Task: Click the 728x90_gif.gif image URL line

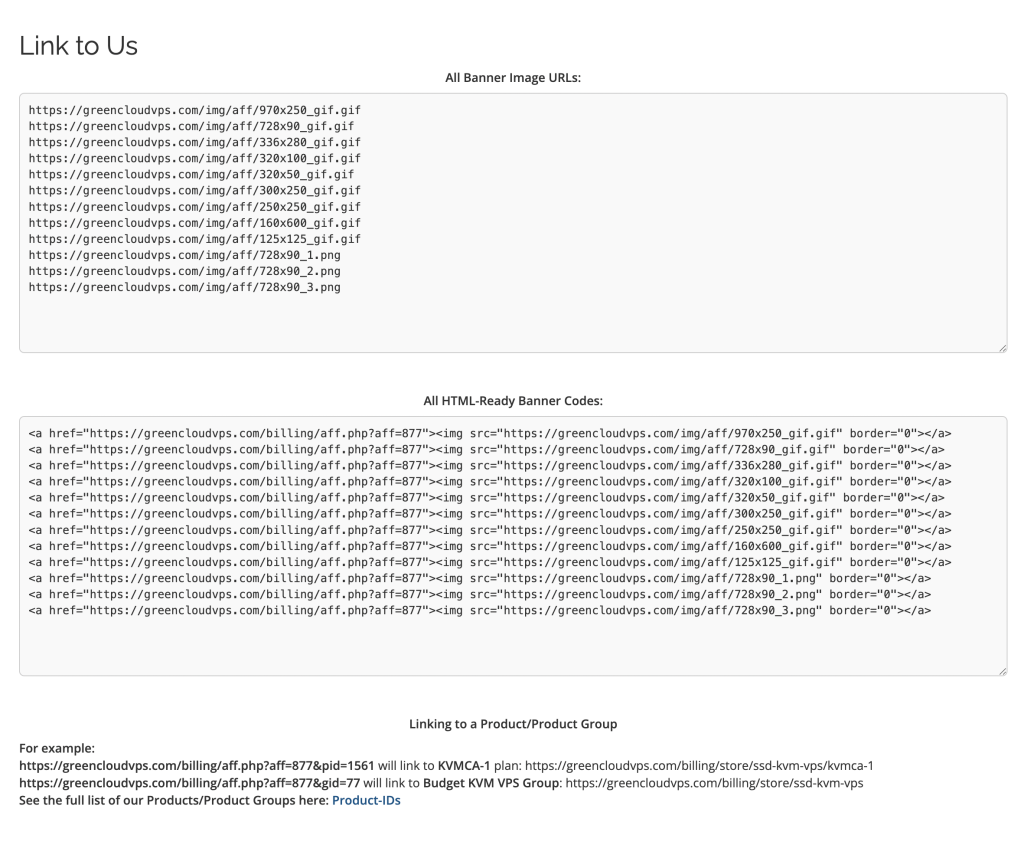Action: tap(191, 126)
